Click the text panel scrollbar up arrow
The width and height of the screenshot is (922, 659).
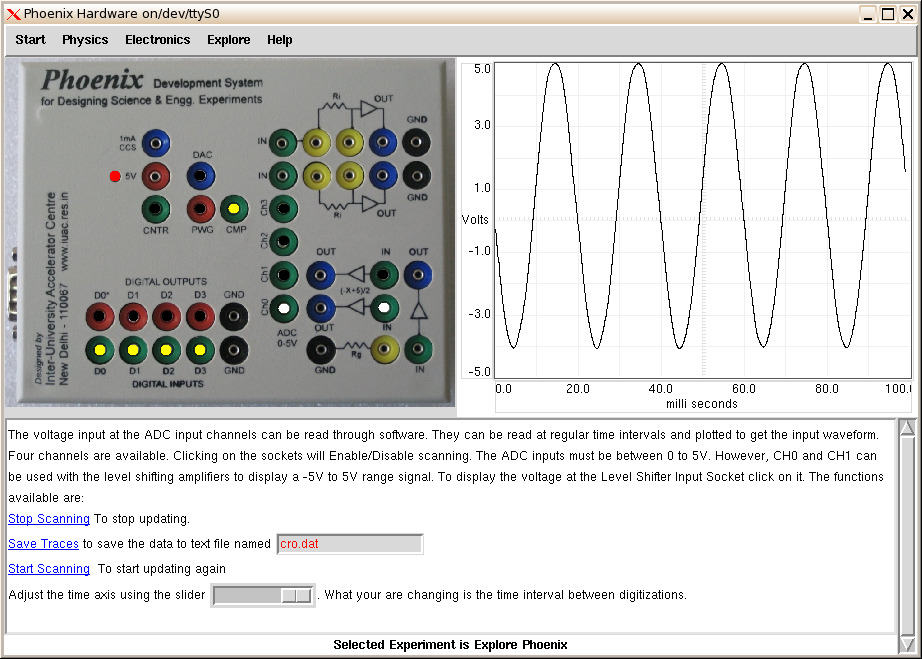[x=907, y=427]
